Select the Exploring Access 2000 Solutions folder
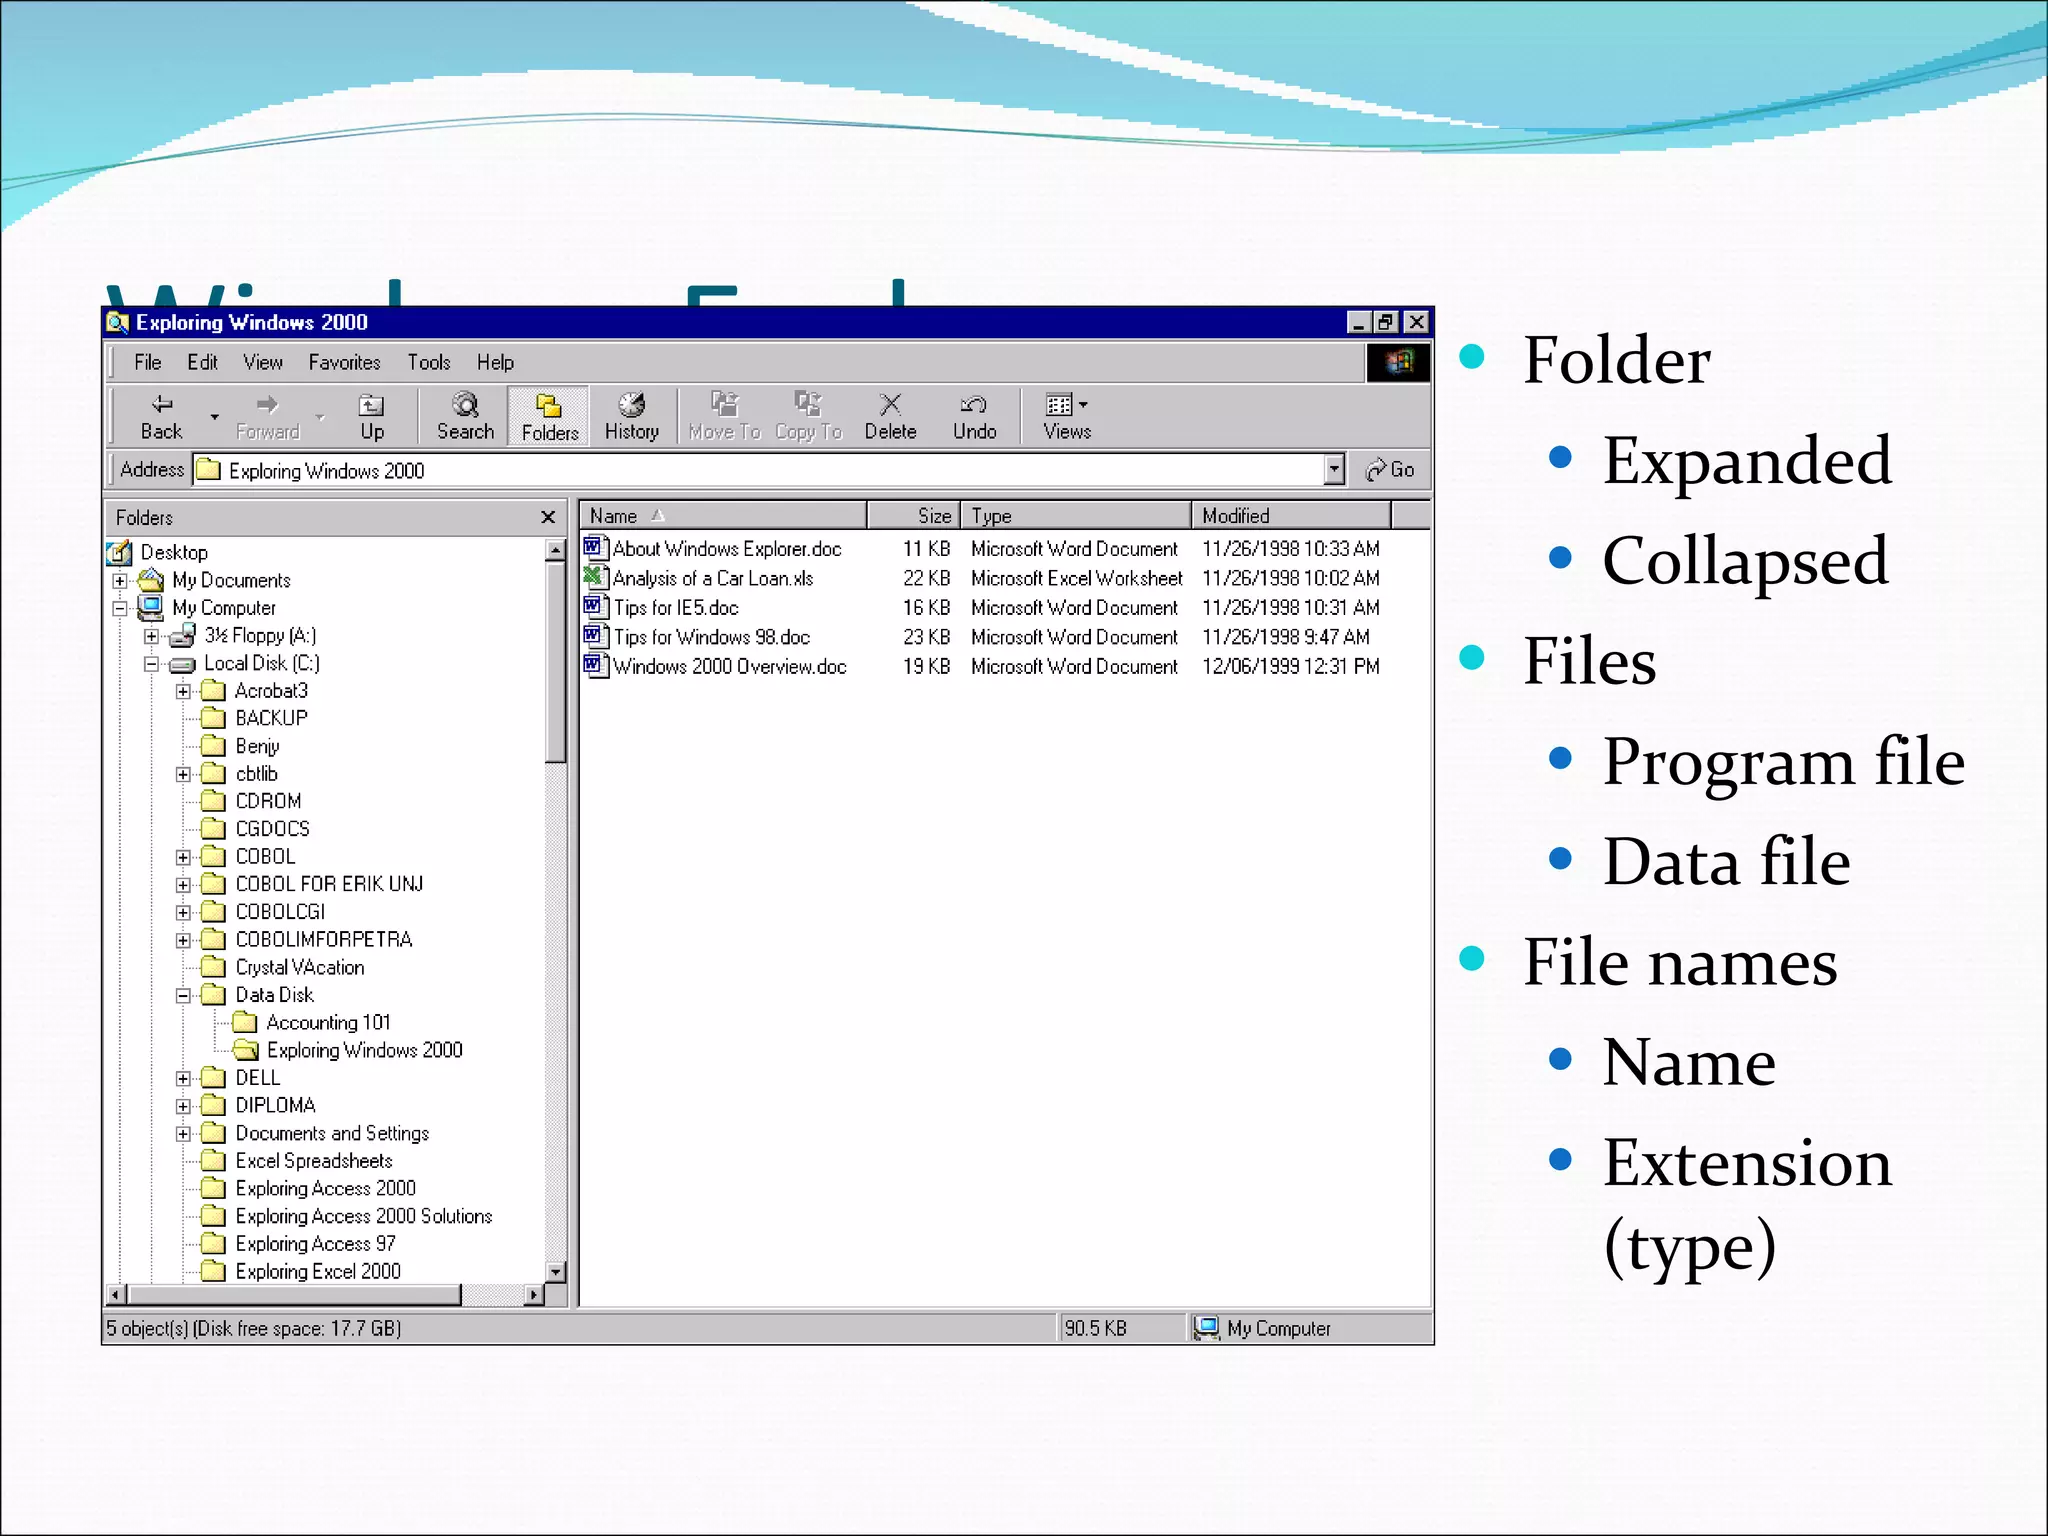 pos(347,1216)
